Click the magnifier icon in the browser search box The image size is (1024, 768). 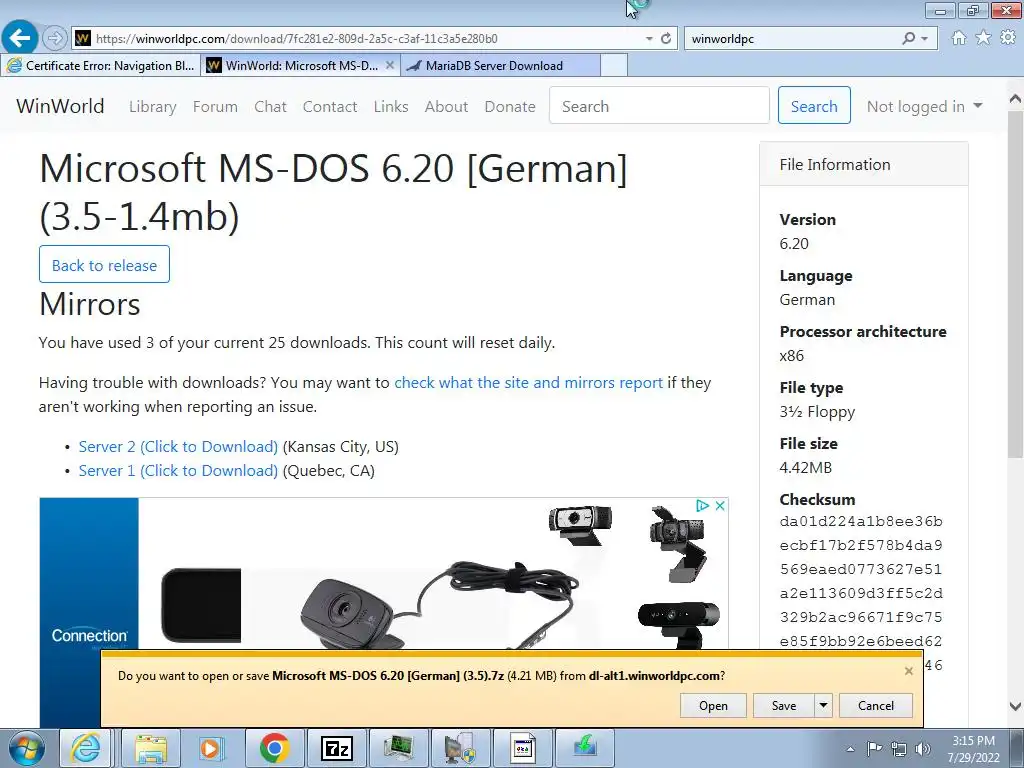908,39
